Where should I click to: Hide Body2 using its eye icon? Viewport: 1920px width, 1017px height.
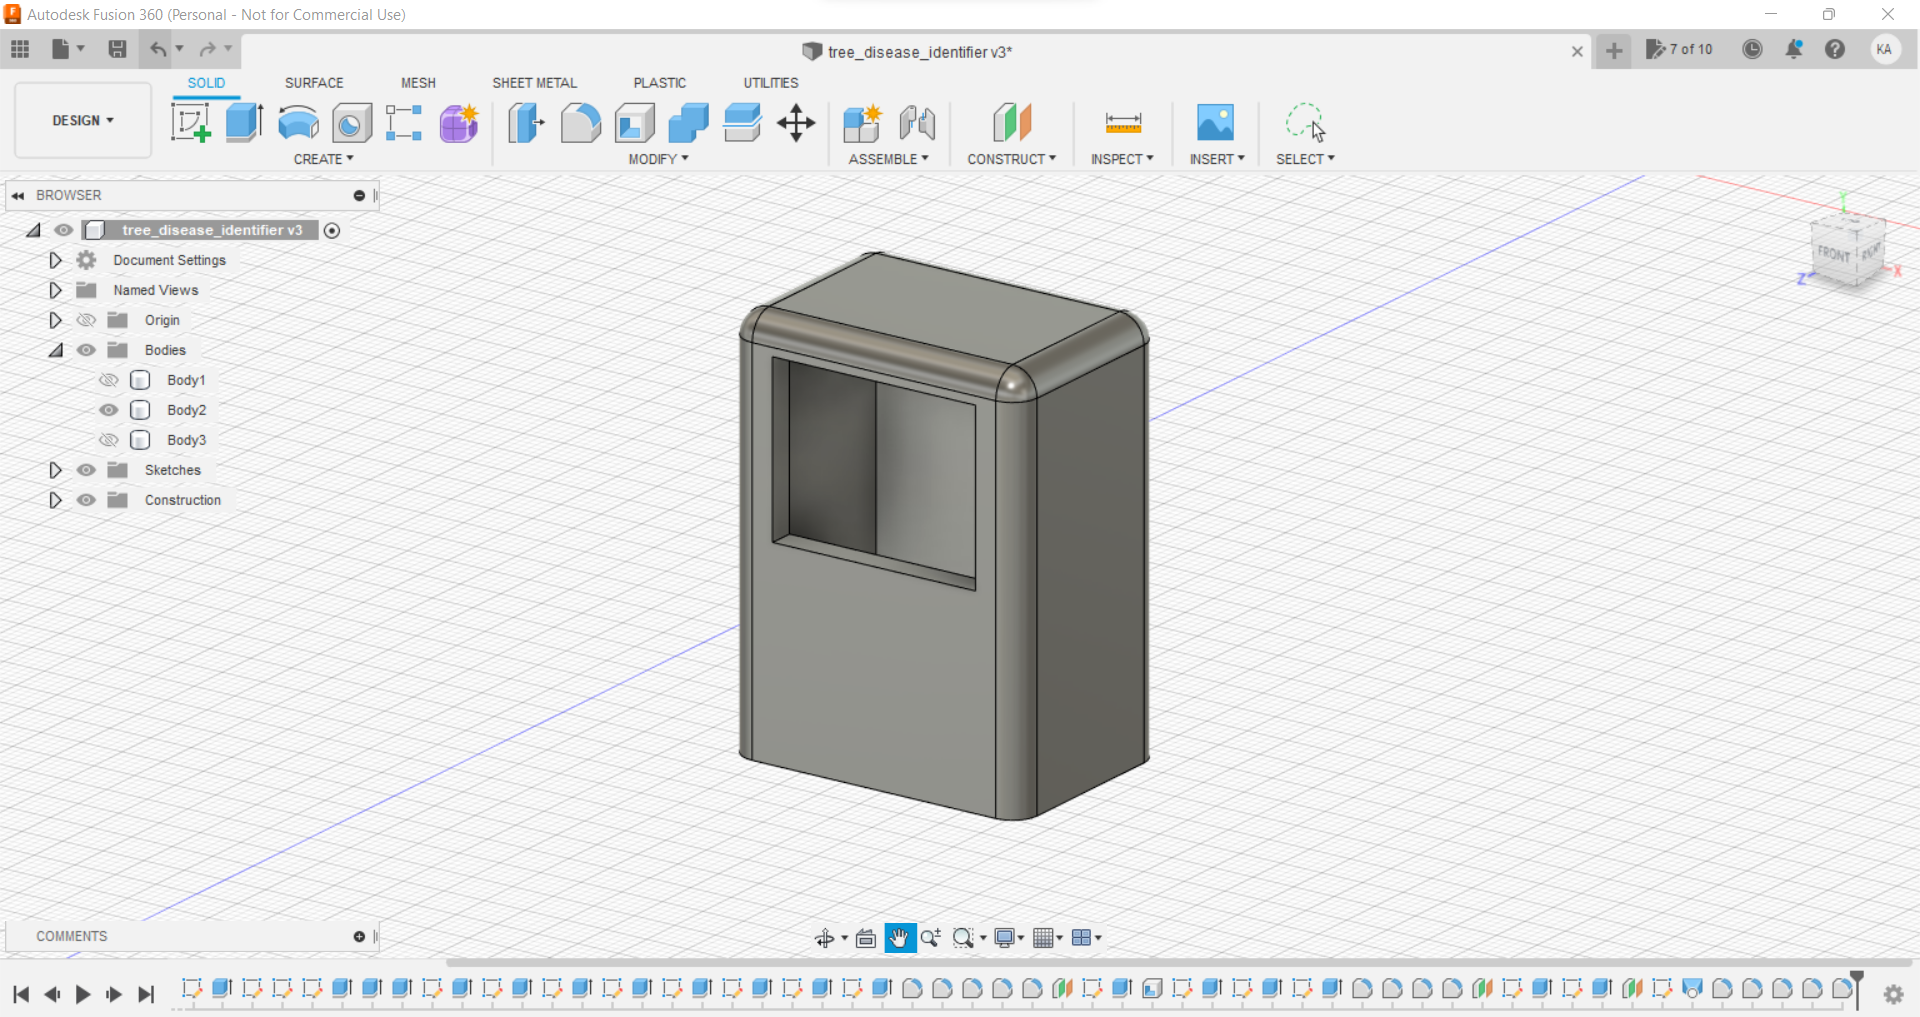(x=109, y=410)
